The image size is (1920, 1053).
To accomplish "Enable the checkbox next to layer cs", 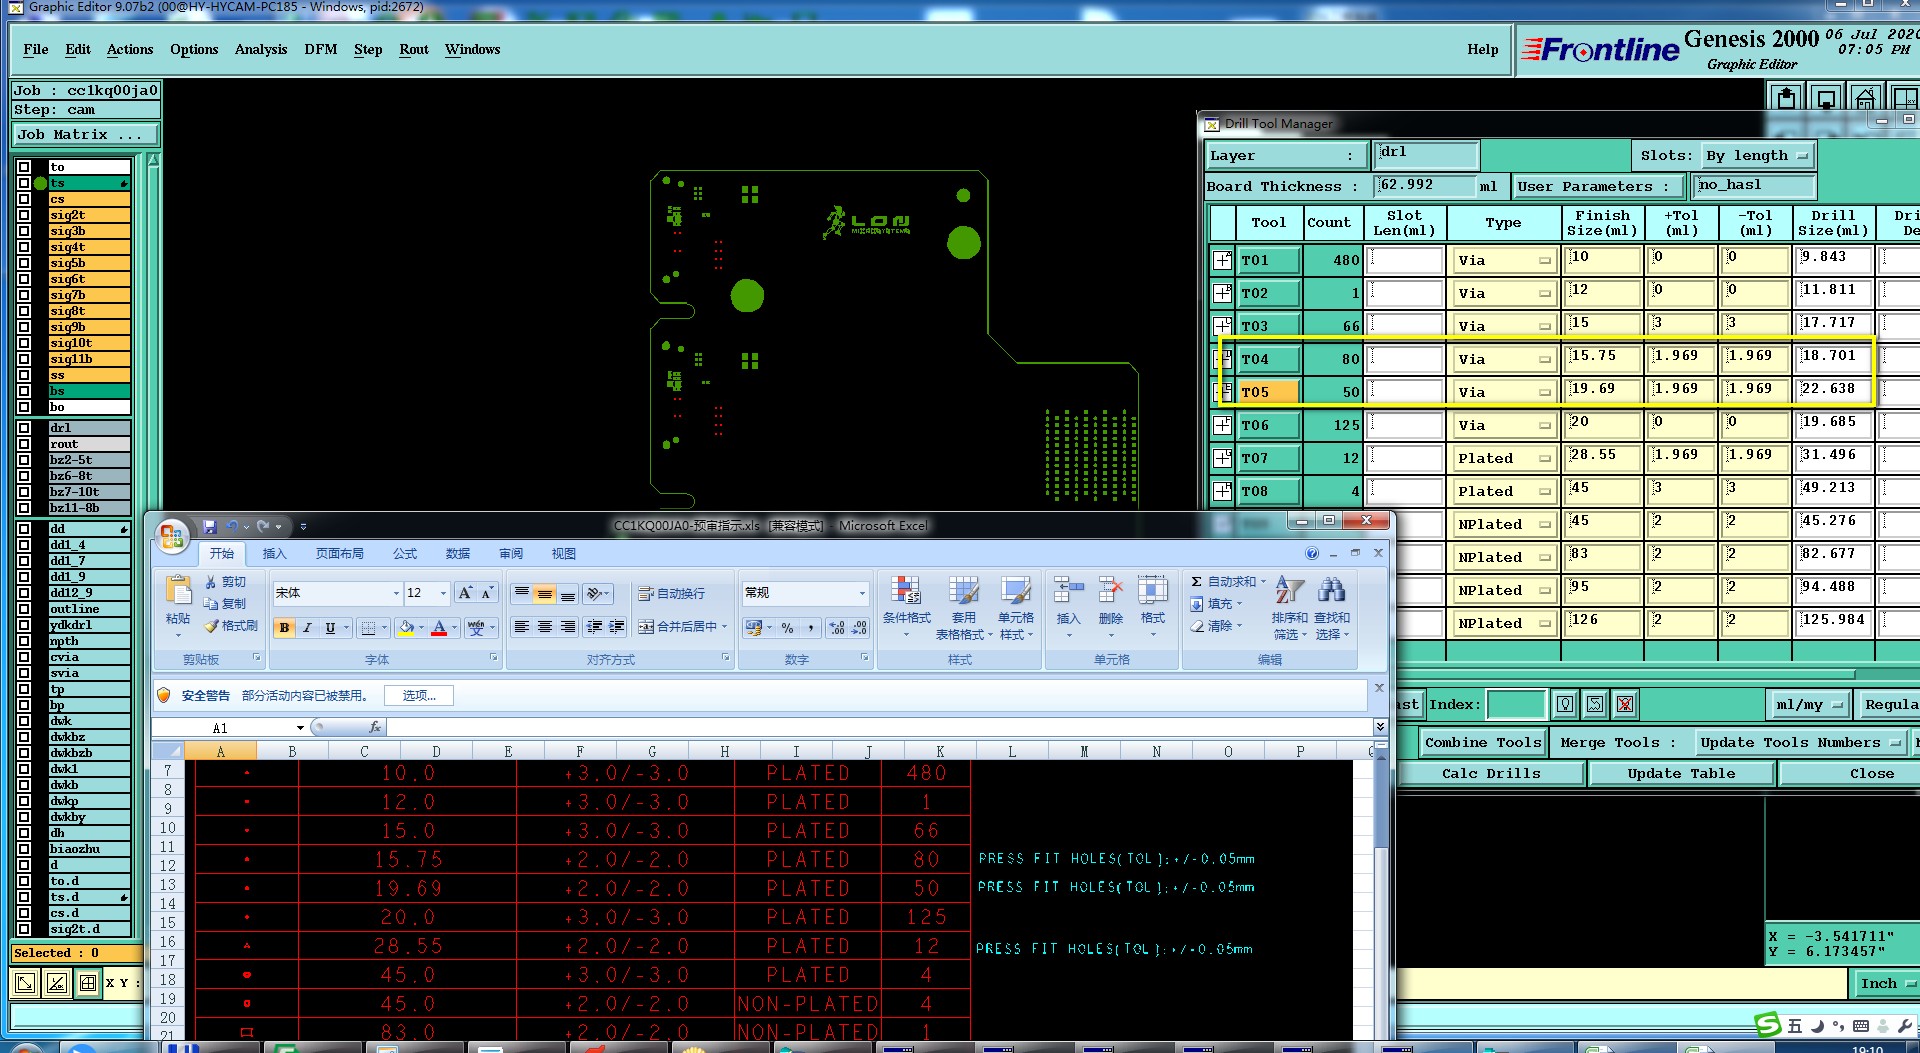I will [24, 199].
